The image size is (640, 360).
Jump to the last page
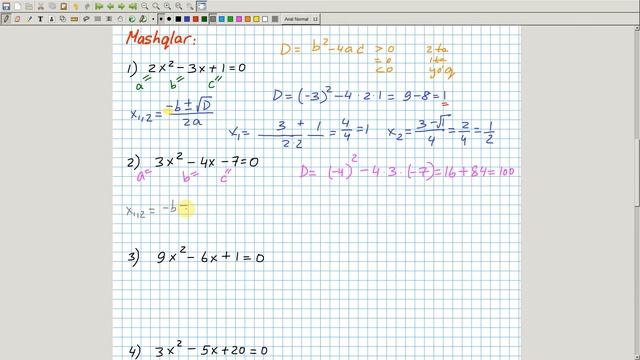click(x=133, y=7)
